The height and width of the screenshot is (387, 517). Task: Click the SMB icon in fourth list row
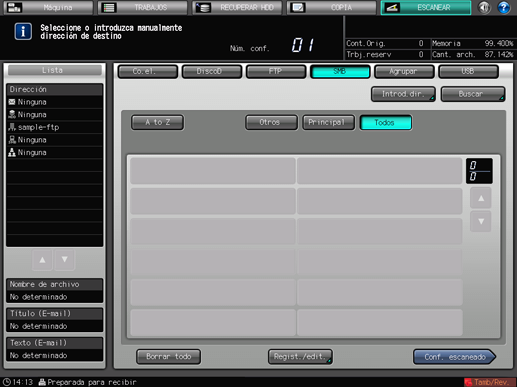pos(12,140)
